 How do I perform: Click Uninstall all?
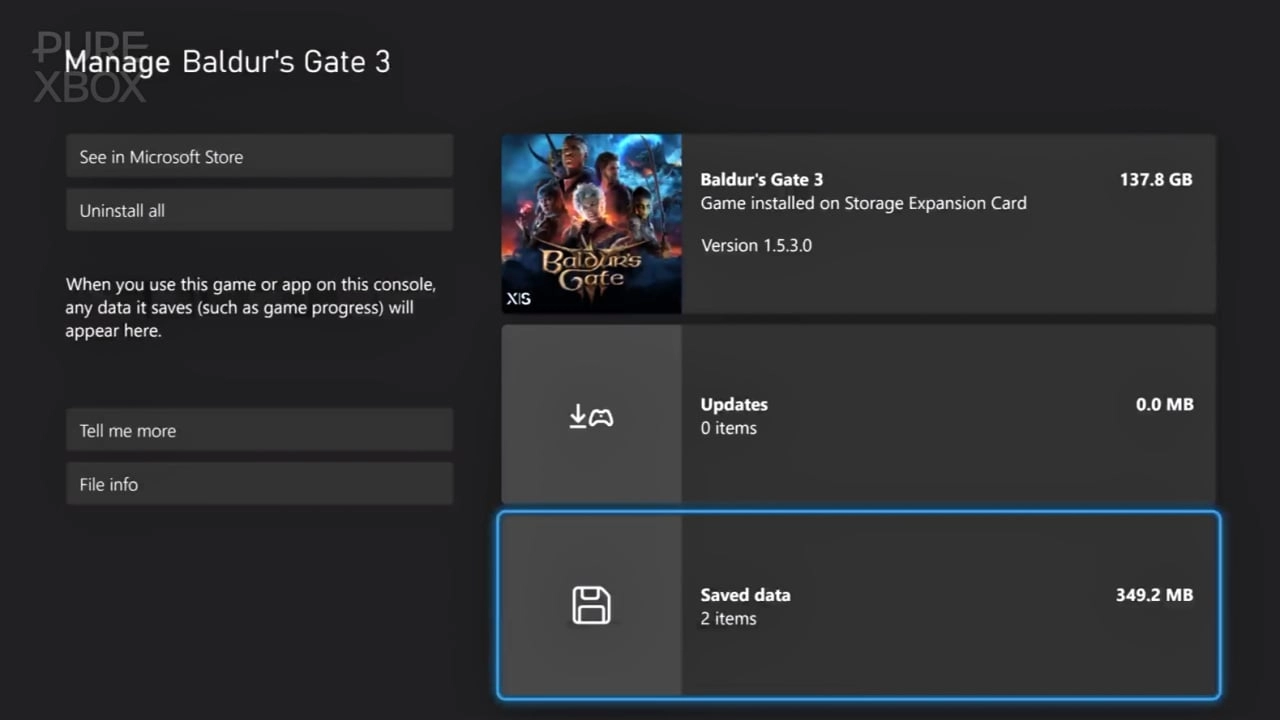[x=259, y=210]
